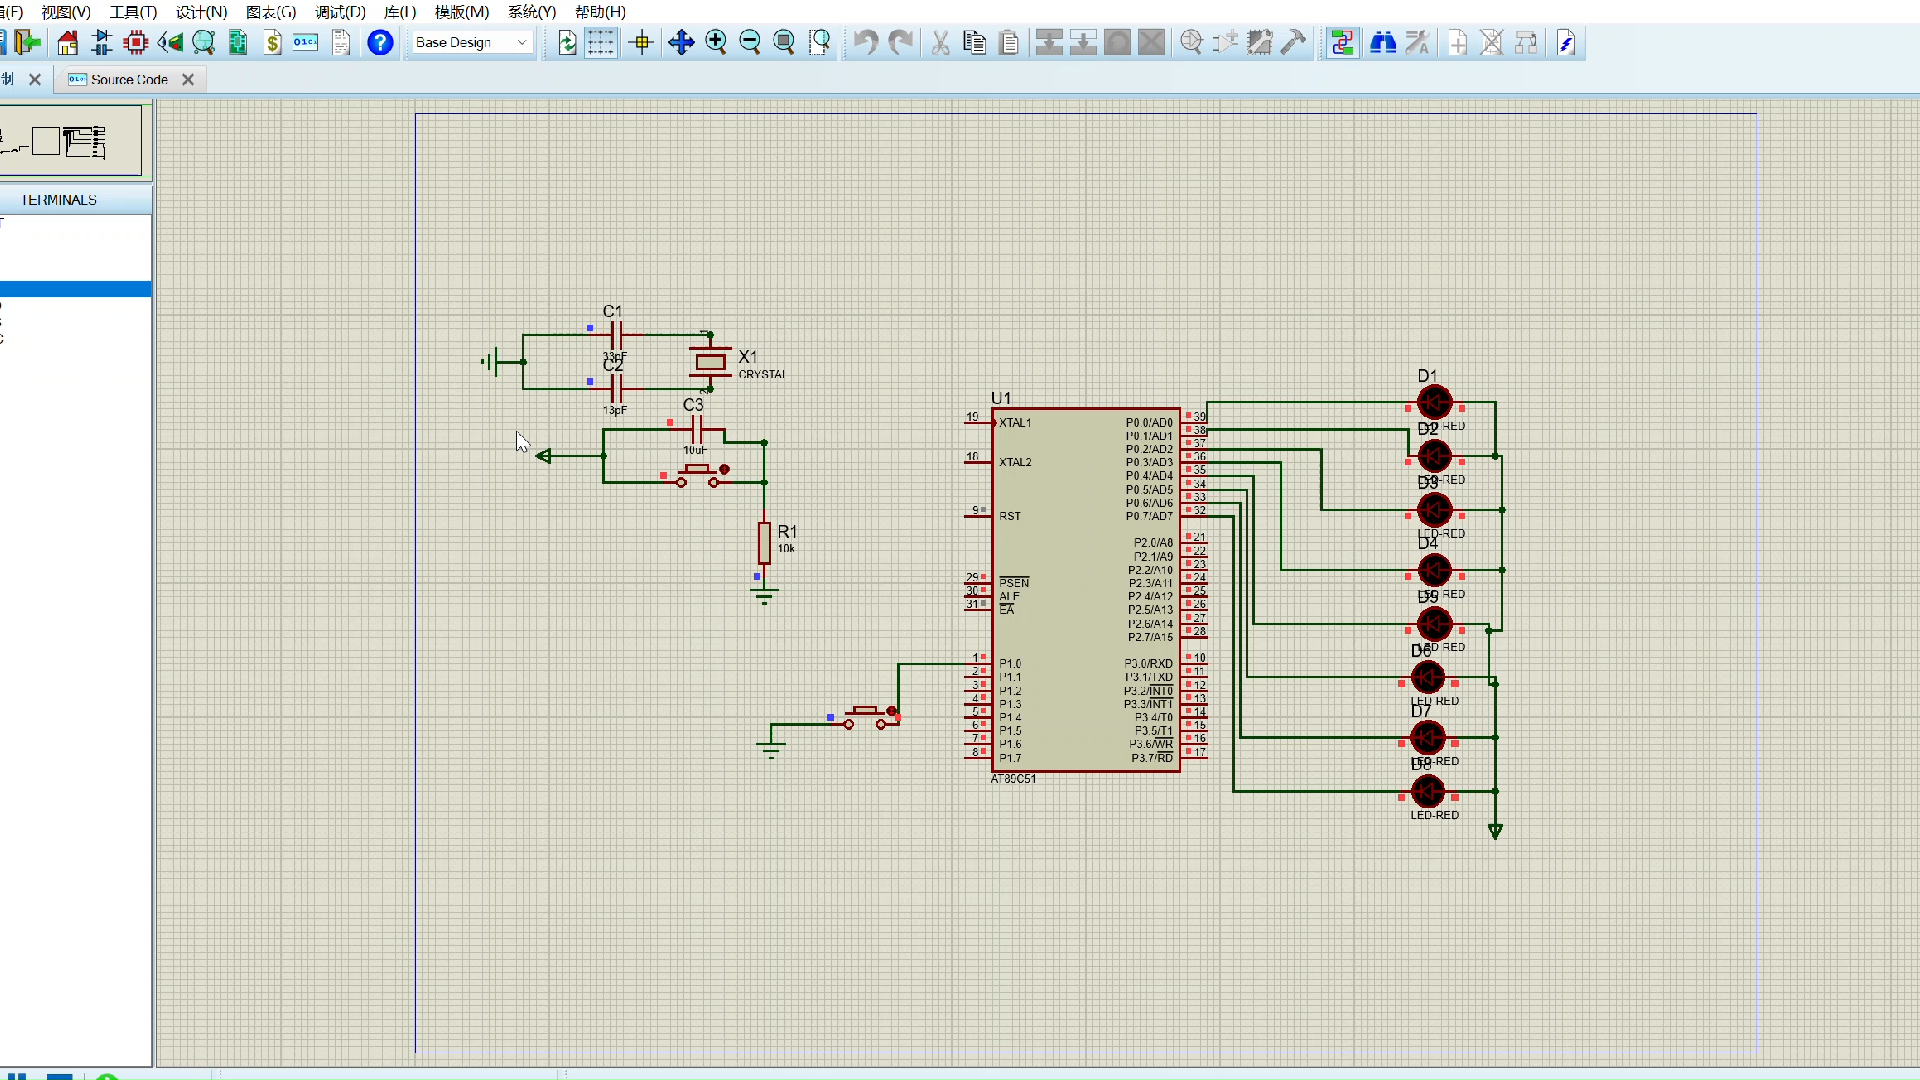Viewport: 1920px width, 1080px height.
Task: Open the 工具(T) menu
Action: tap(133, 12)
